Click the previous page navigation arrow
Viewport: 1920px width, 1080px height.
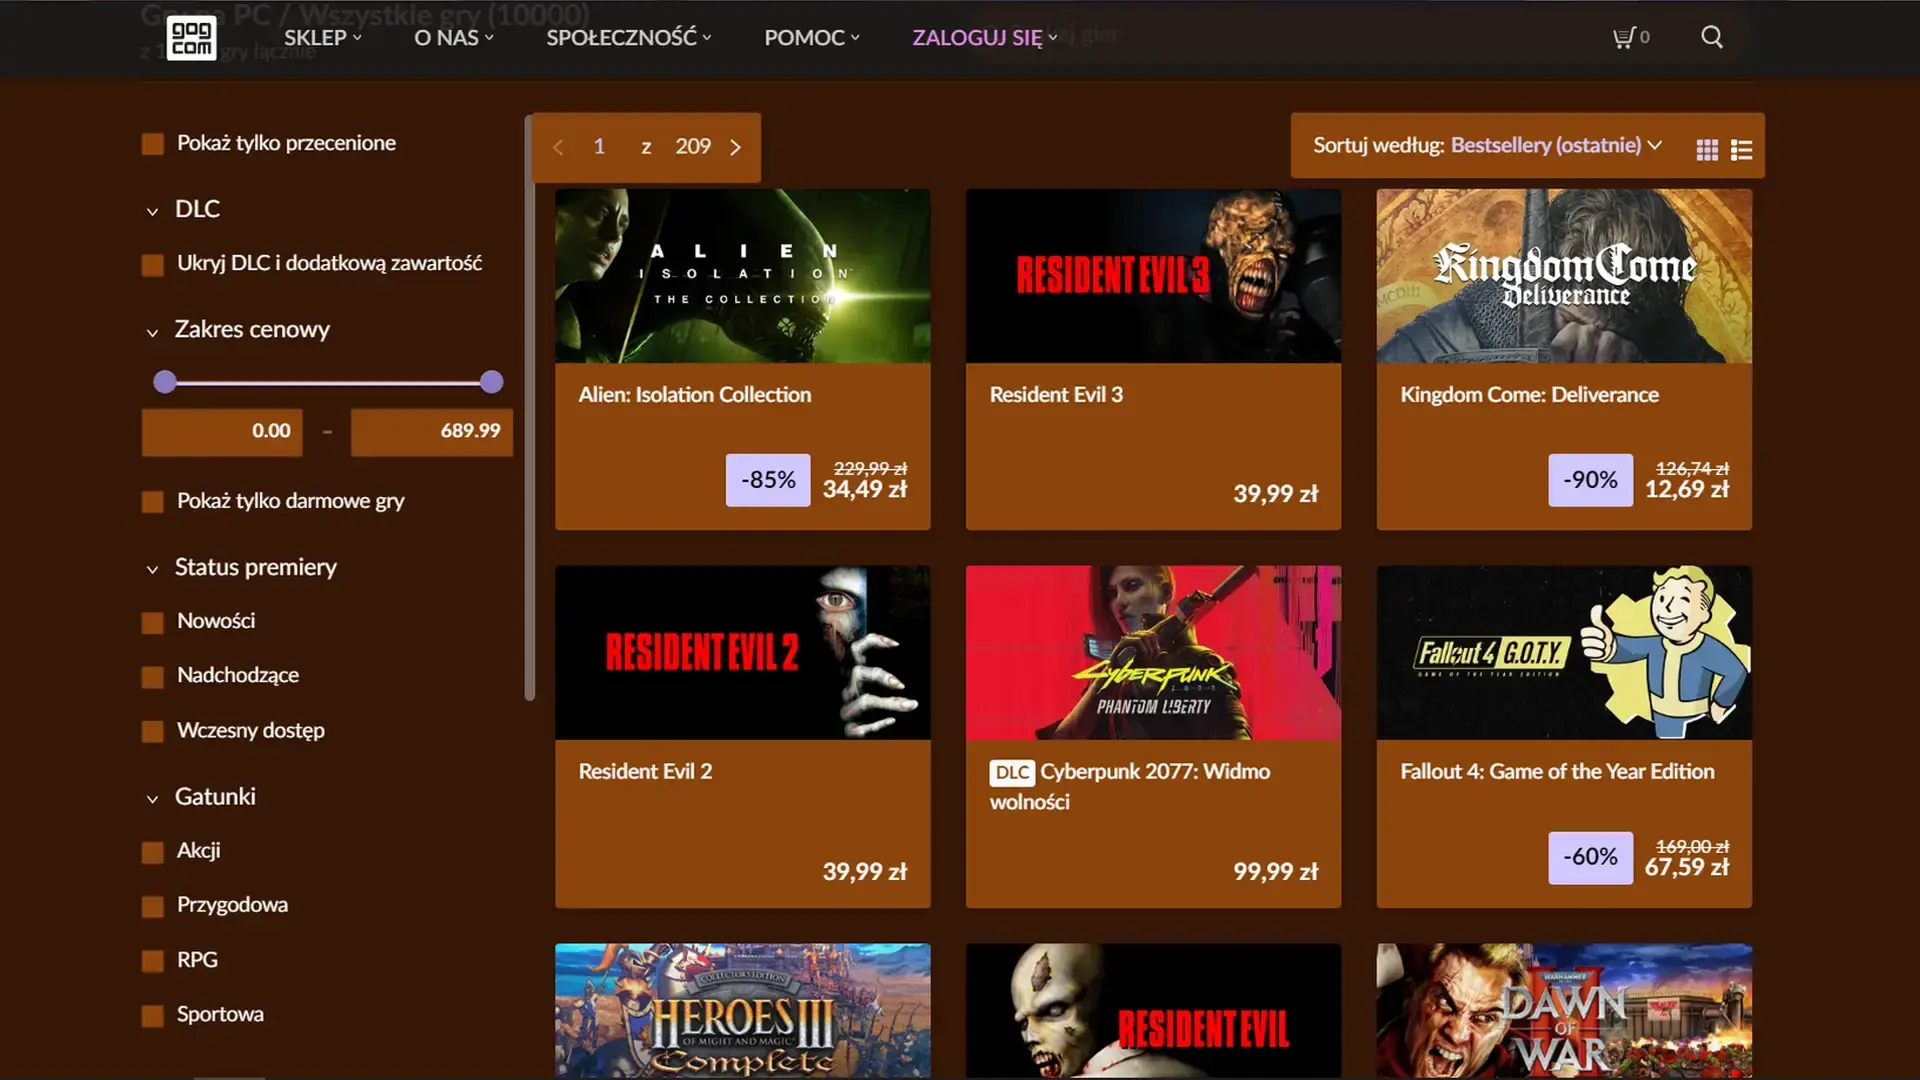[x=558, y=146]
